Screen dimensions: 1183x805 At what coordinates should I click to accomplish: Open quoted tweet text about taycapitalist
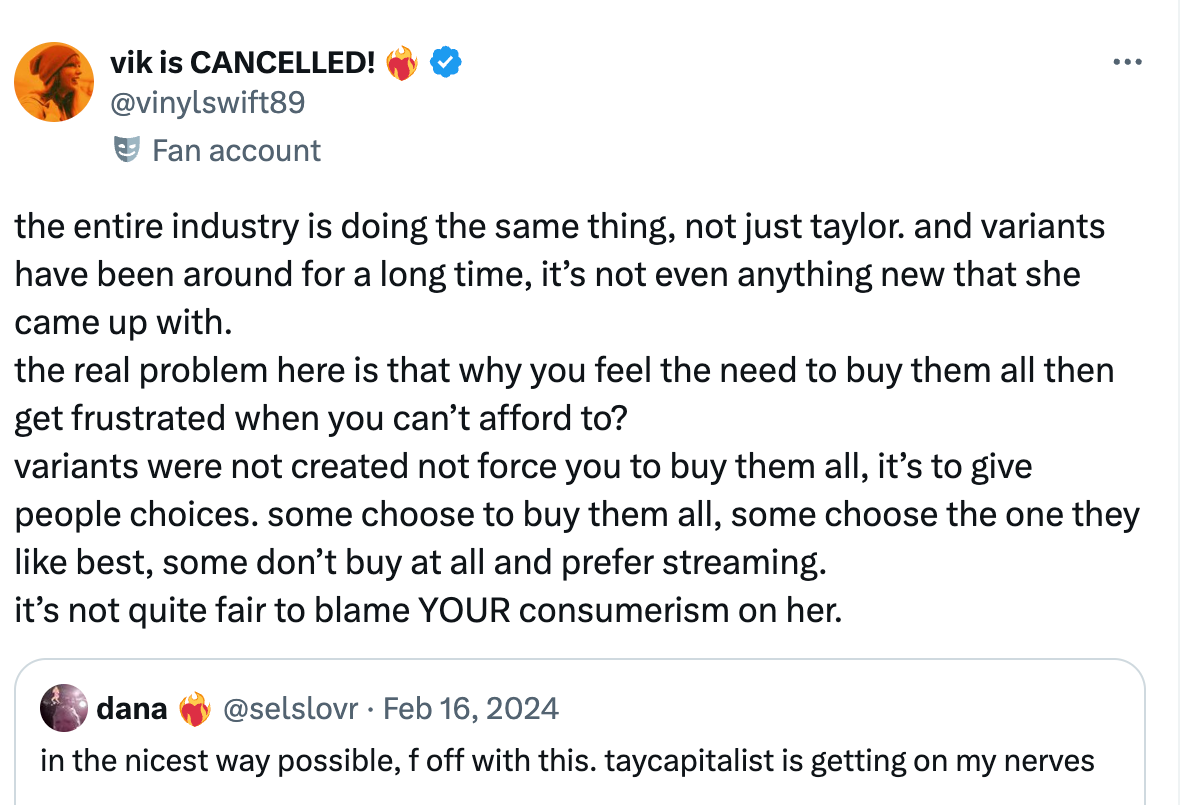pyautogui.click(x=567, y=760)
